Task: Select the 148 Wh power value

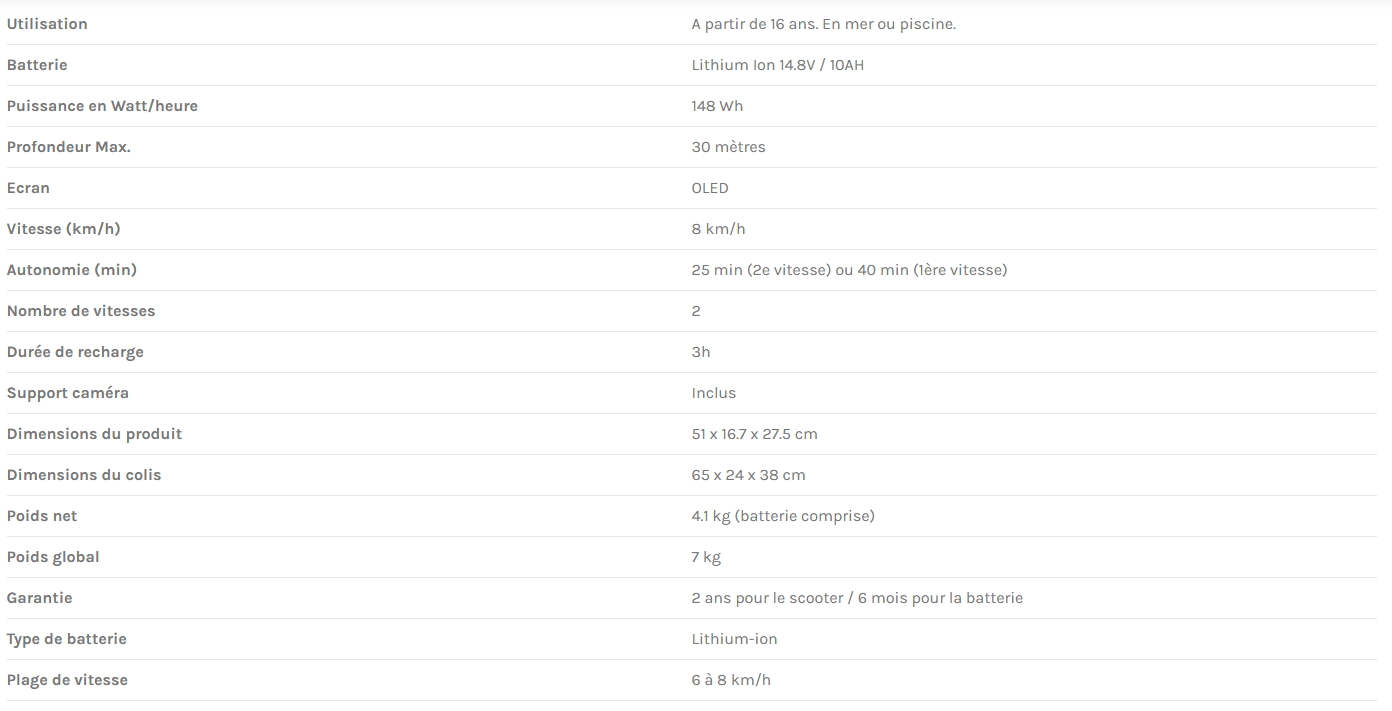Action: coord(717,106)
